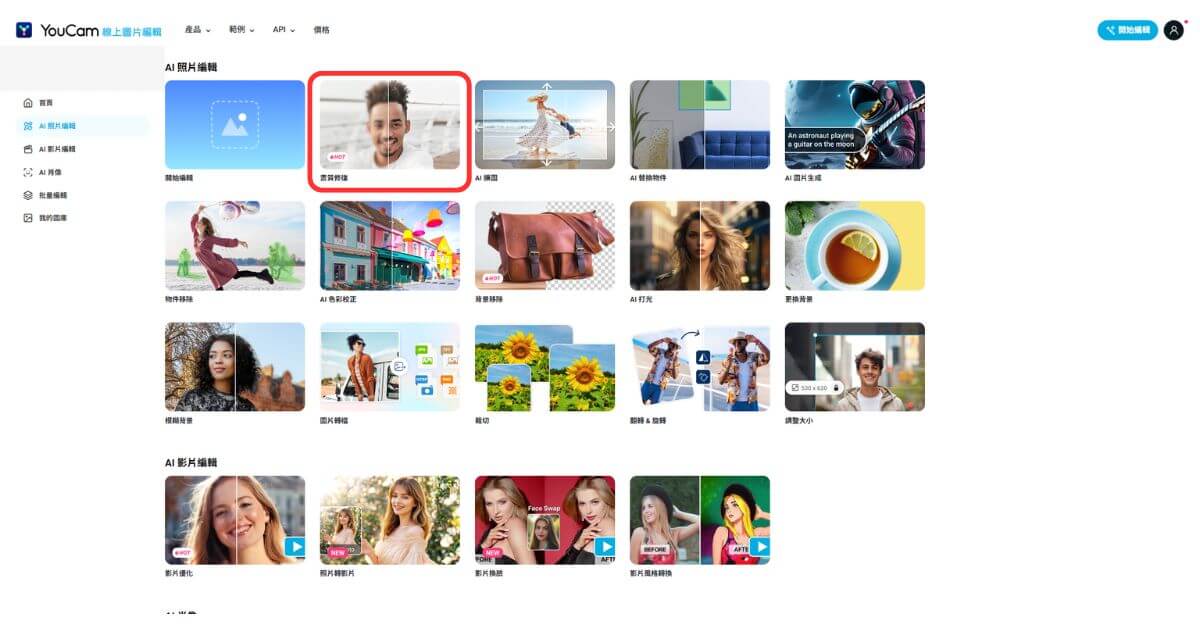
Task: Click the 影片換臉 Face Swap video tile
Action: [x=545, y=520]
